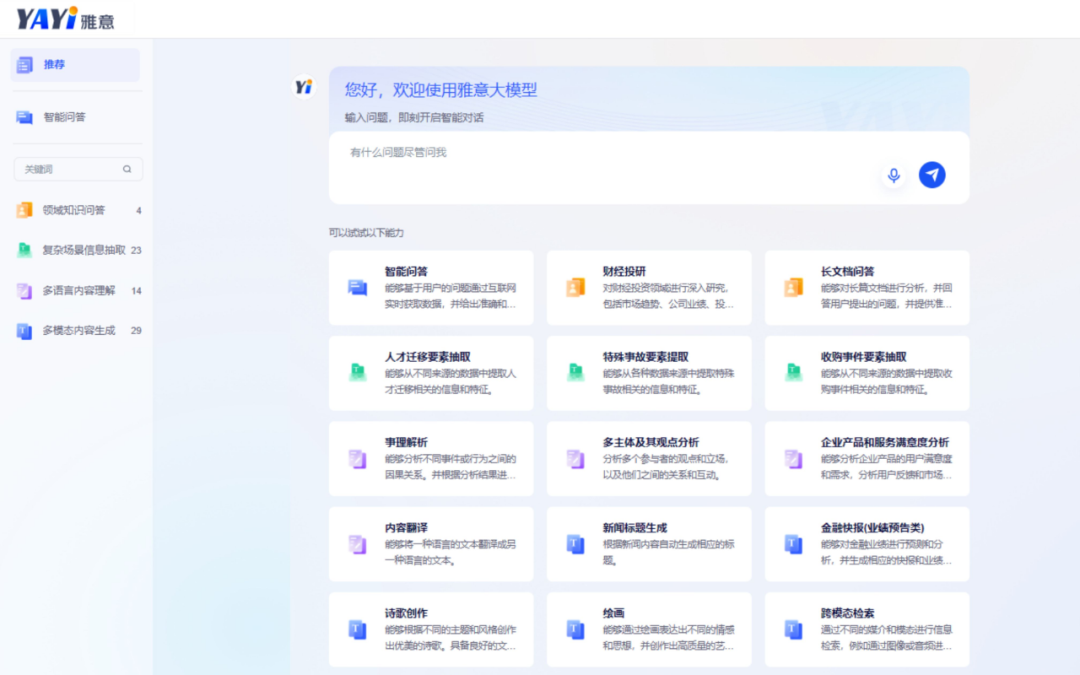Open the 新闻标题生成 card title
The image size is (1080, 675).
(x=634, y=528)
